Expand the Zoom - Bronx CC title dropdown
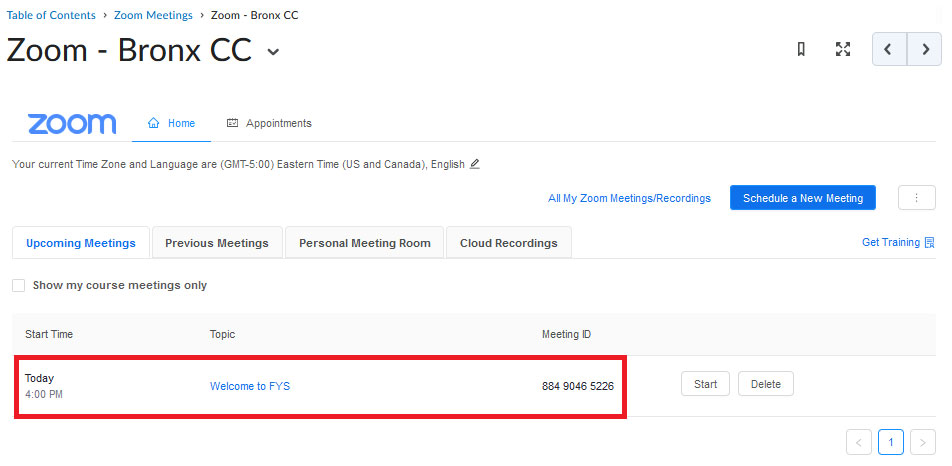 tap(273, 53)
